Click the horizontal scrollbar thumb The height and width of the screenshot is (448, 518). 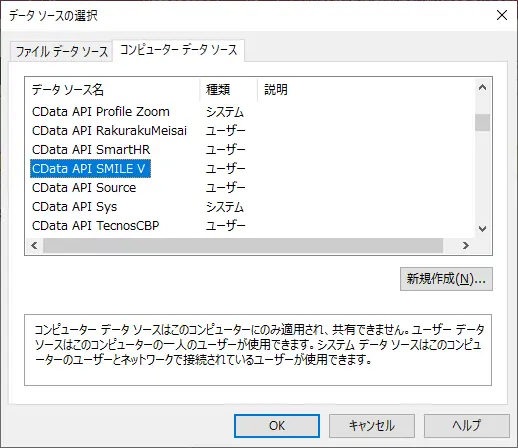243,246
